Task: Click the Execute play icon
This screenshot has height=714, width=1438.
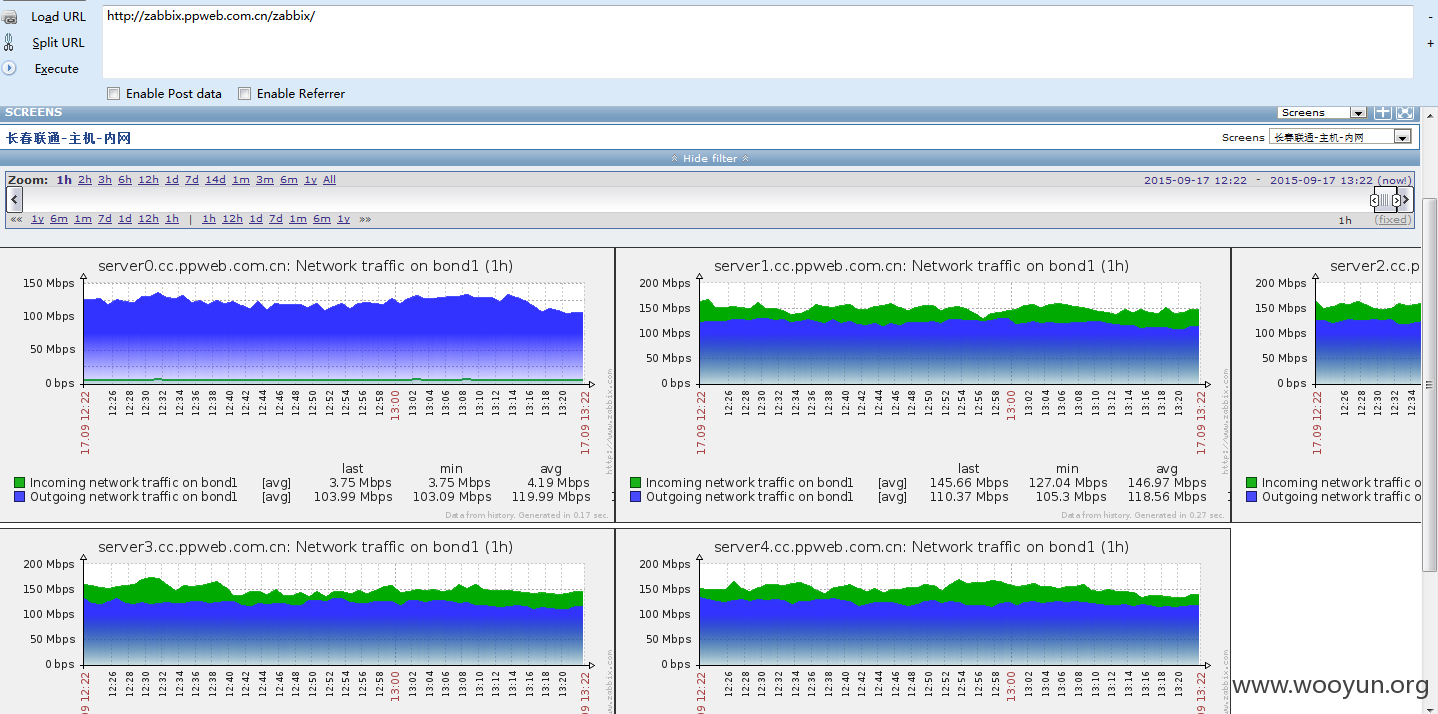Action: pyautogui.click(x=9, y=68)
